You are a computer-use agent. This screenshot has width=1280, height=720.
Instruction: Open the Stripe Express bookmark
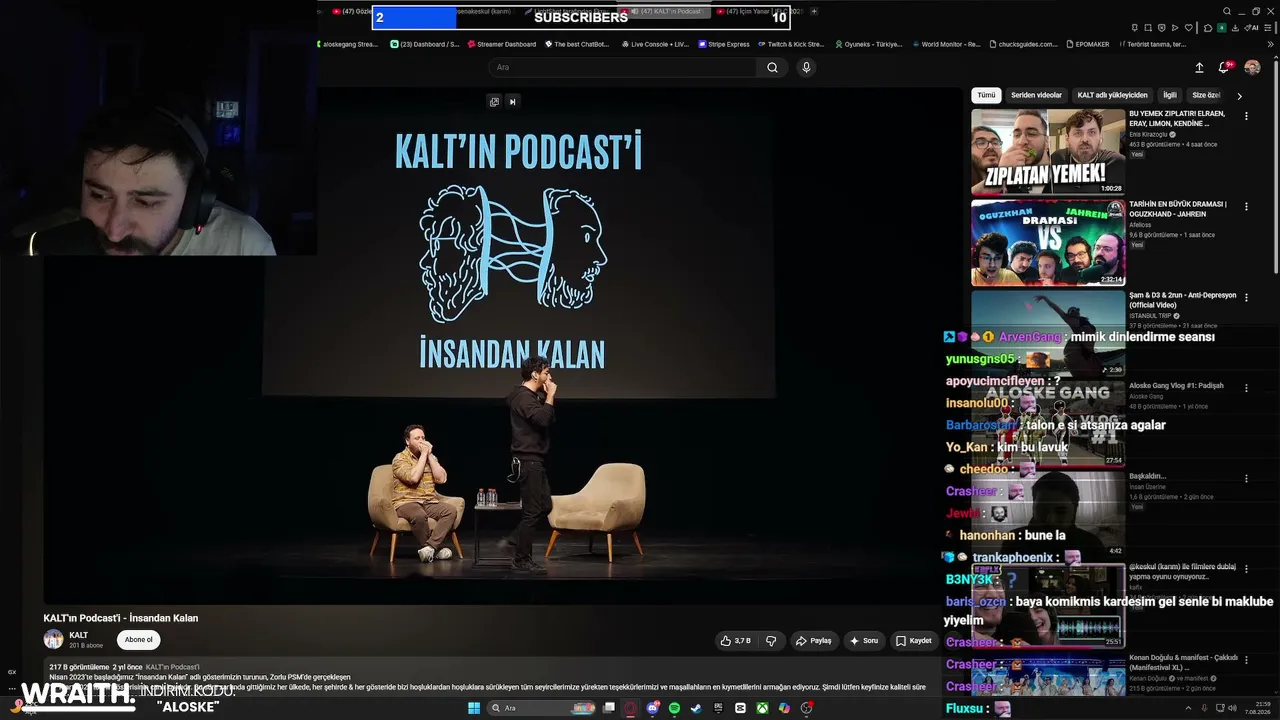pyautogui.click(x=724, y=44)
